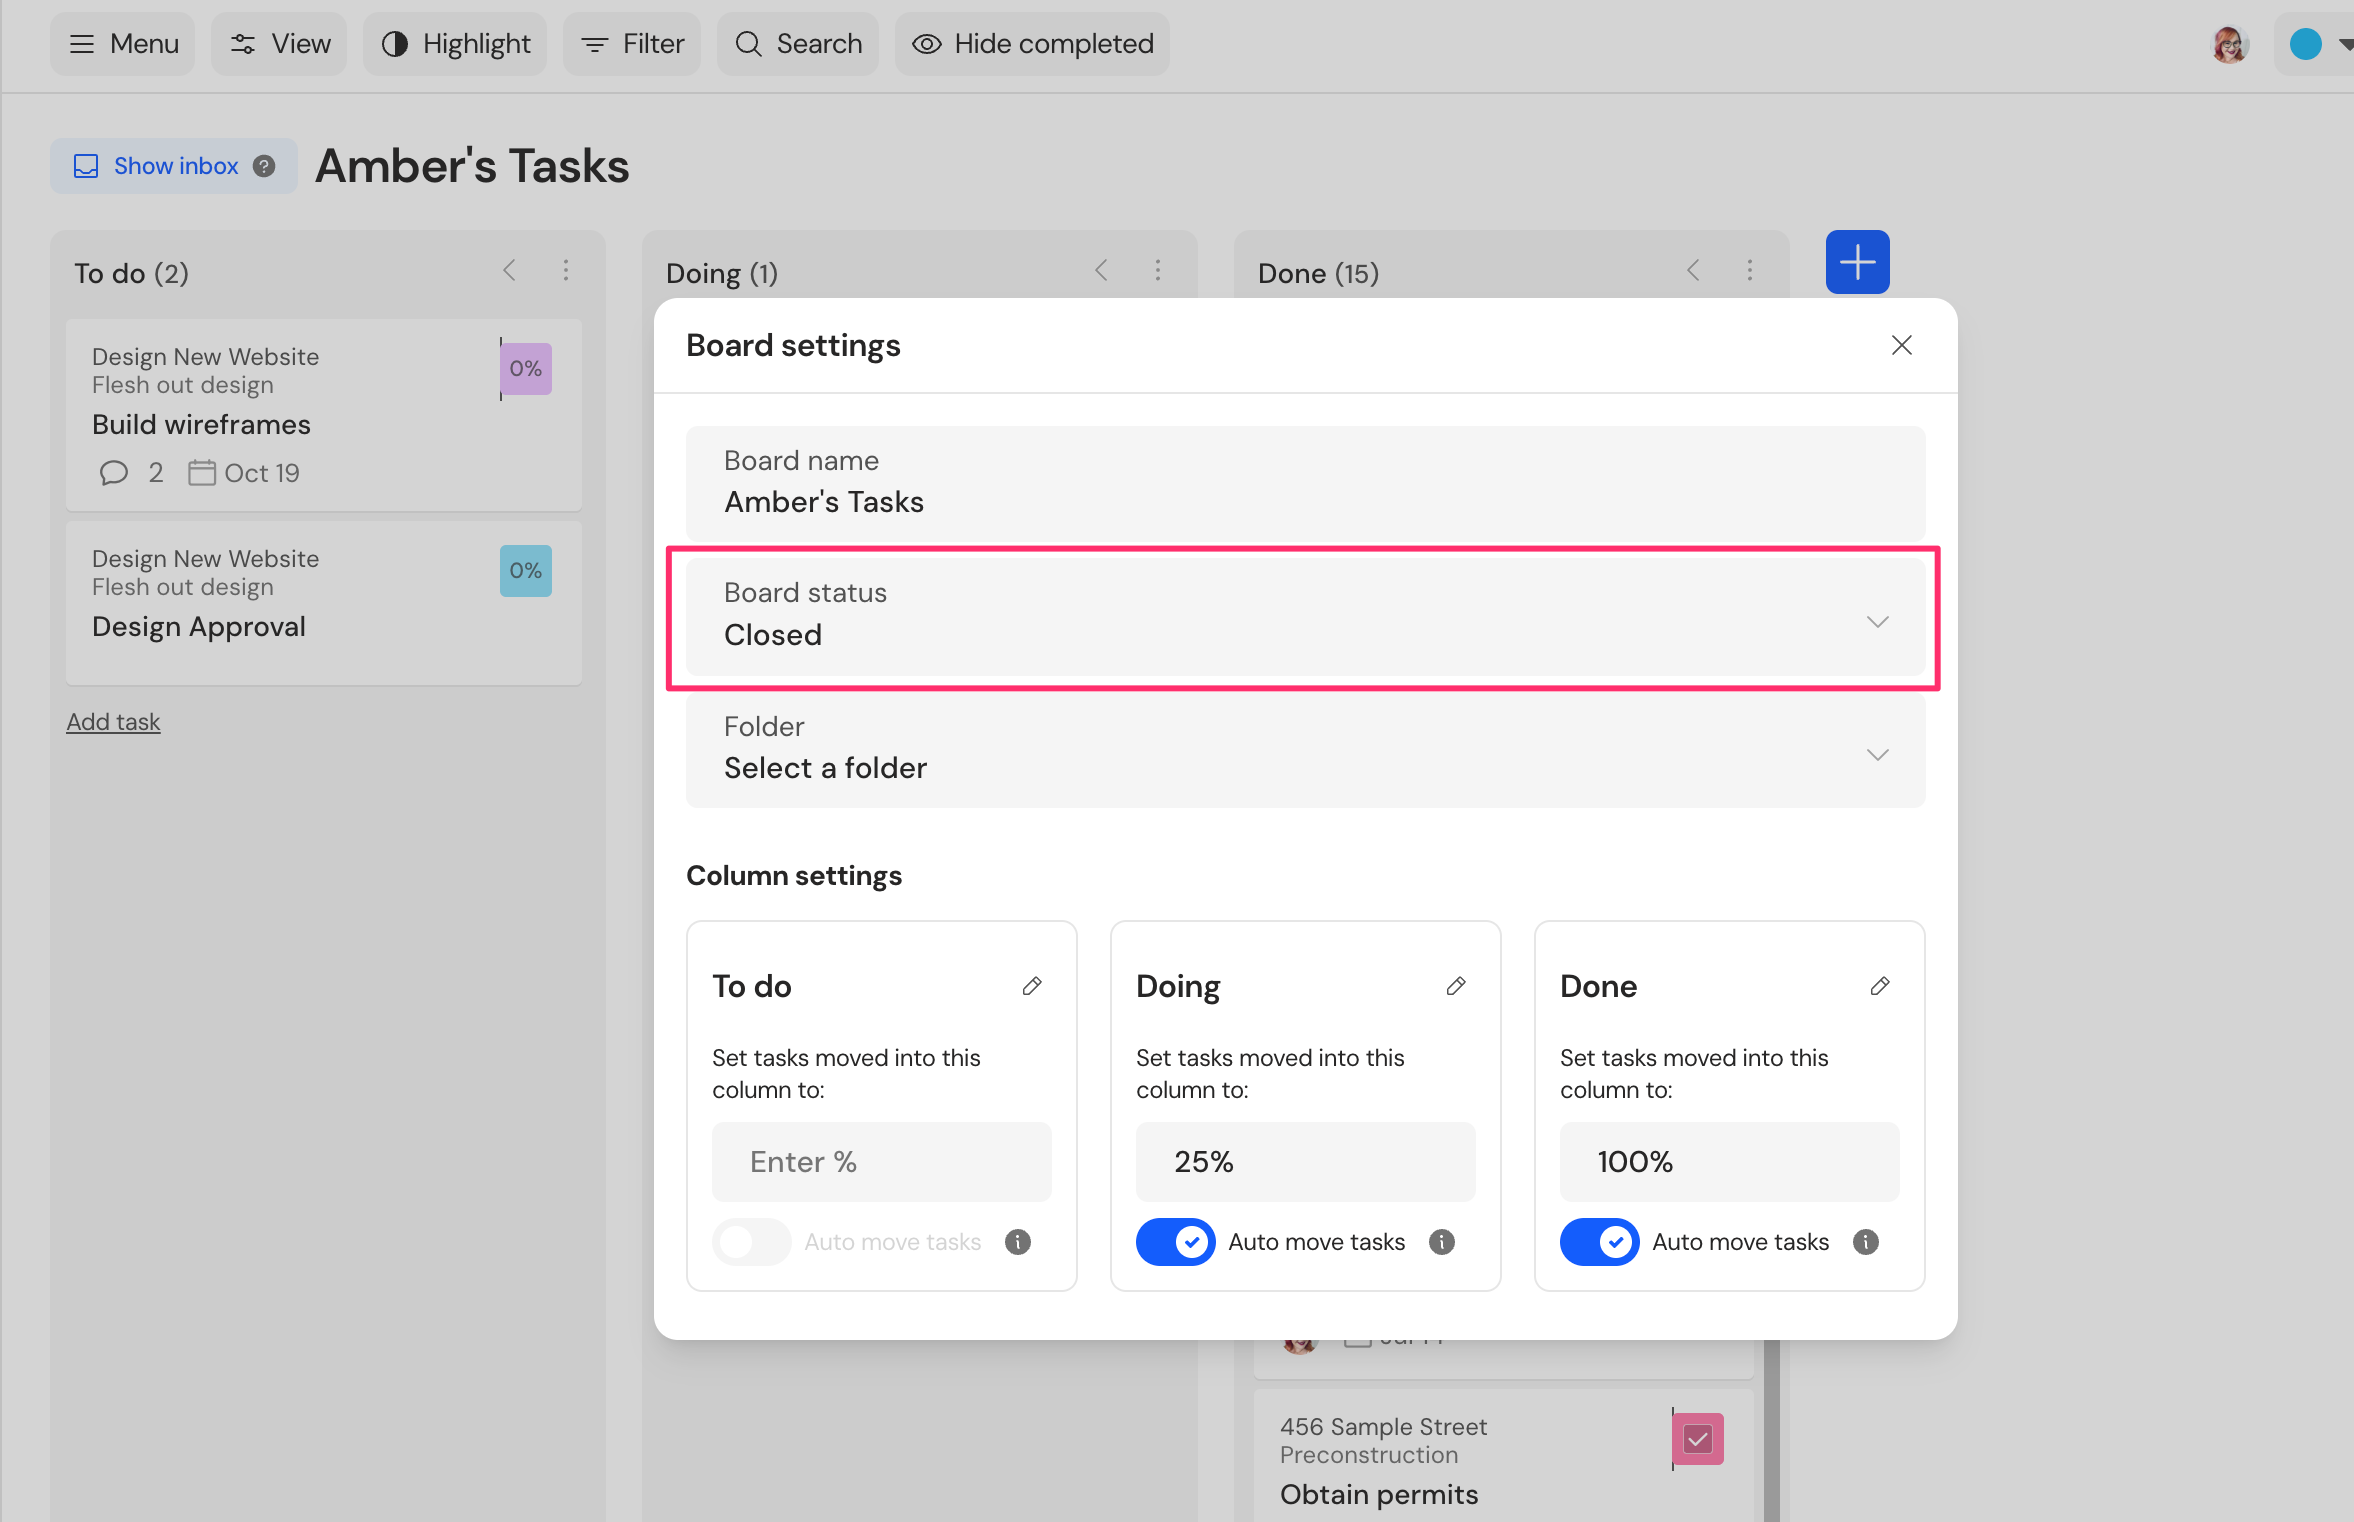Image resolution: width=2354 pixels, height=1522 pixels.
Task: Close the Board settings dialog
Action: point(1901,345)
